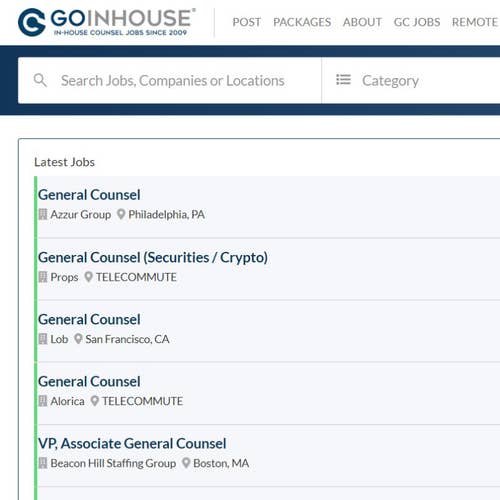This screenshot has width=500, height=500.
Task: Click the location pin beside San Francisco, CA
Action: tap(78, 339)
